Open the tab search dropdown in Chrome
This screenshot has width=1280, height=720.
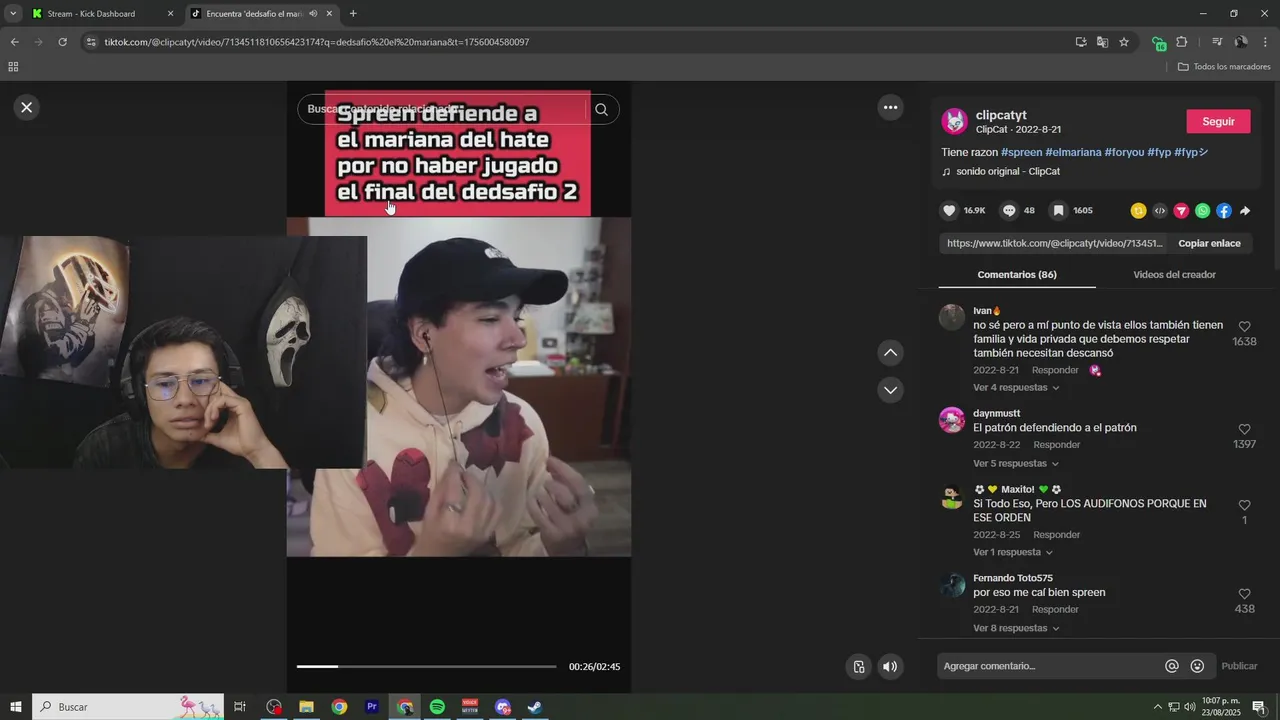(x=13, y=14)
